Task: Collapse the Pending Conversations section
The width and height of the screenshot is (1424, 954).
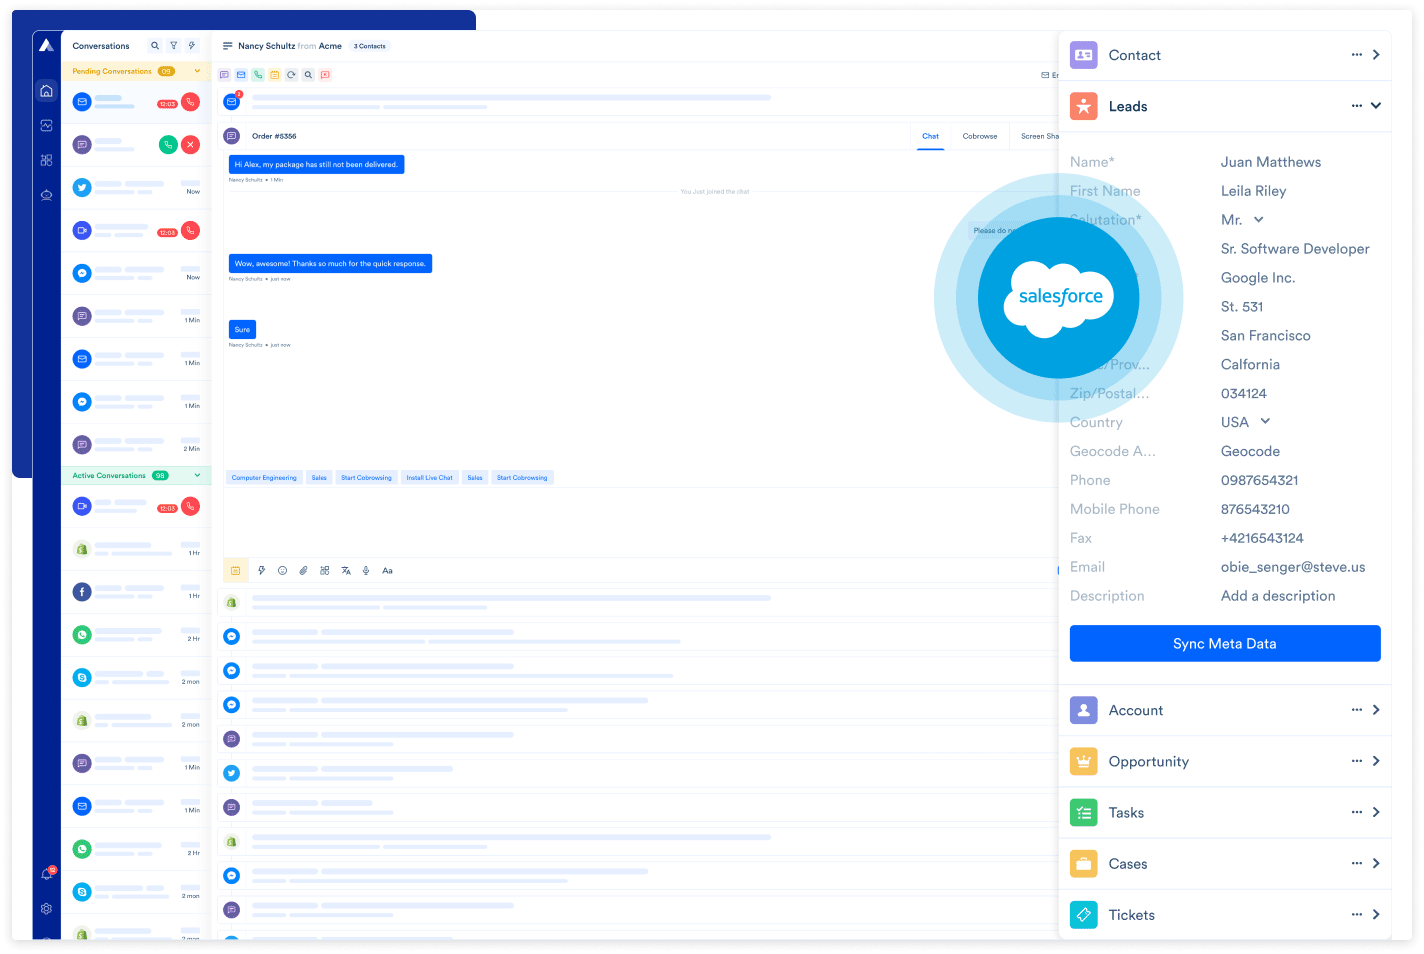Action: (197, 71)
